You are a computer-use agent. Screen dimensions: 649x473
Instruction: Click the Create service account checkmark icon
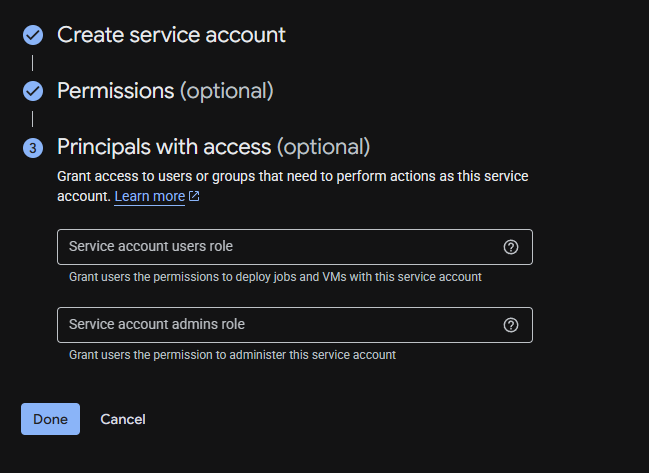[x=33, y=35]
